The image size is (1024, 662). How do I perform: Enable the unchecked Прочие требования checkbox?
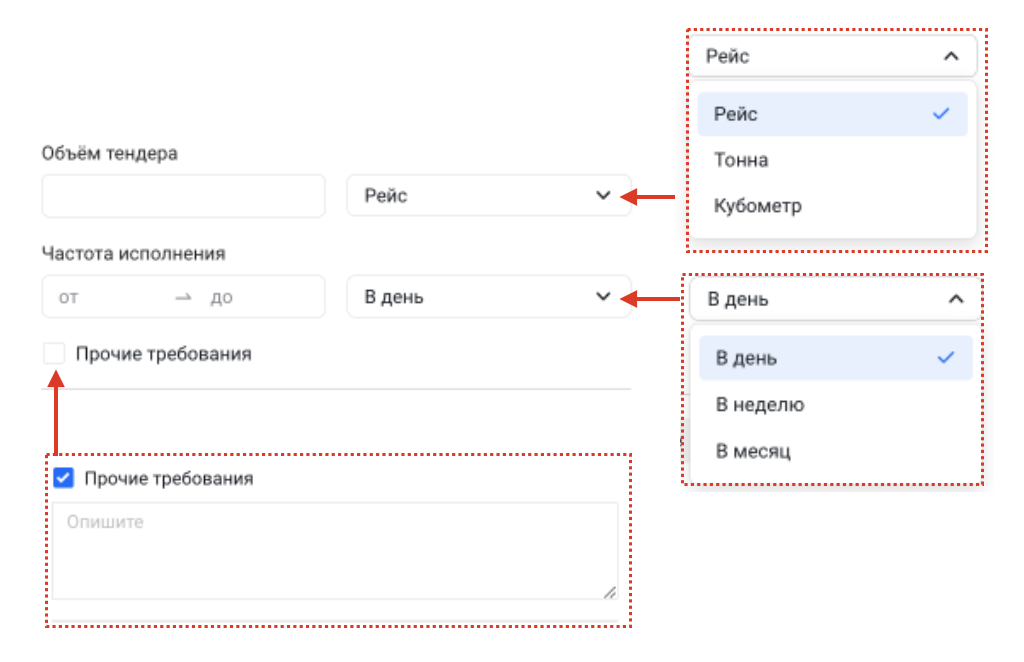click(54, 353)
